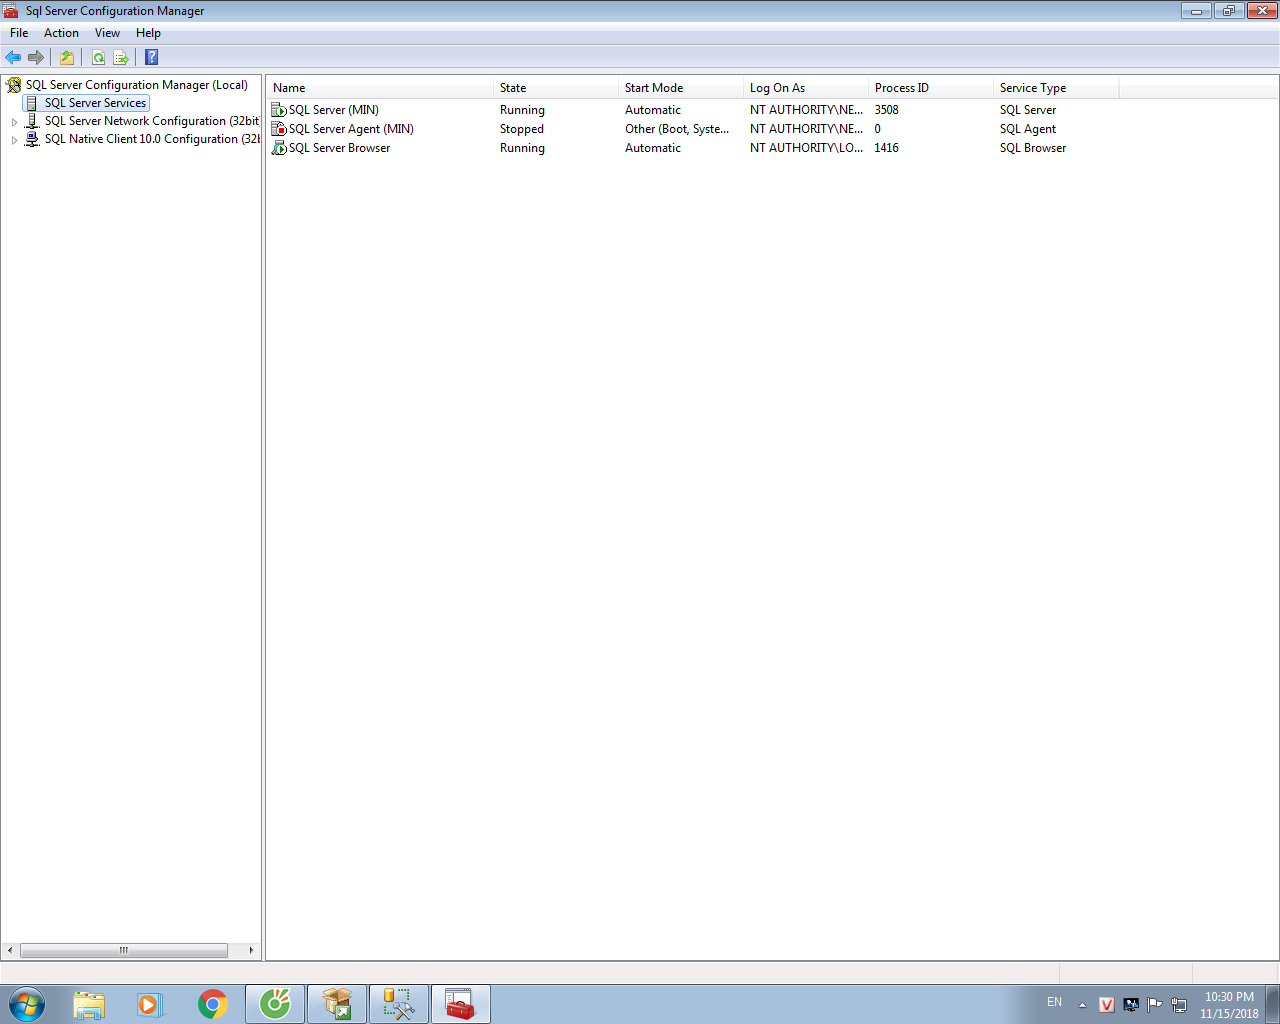Sort by the Log On As column header

806,88
